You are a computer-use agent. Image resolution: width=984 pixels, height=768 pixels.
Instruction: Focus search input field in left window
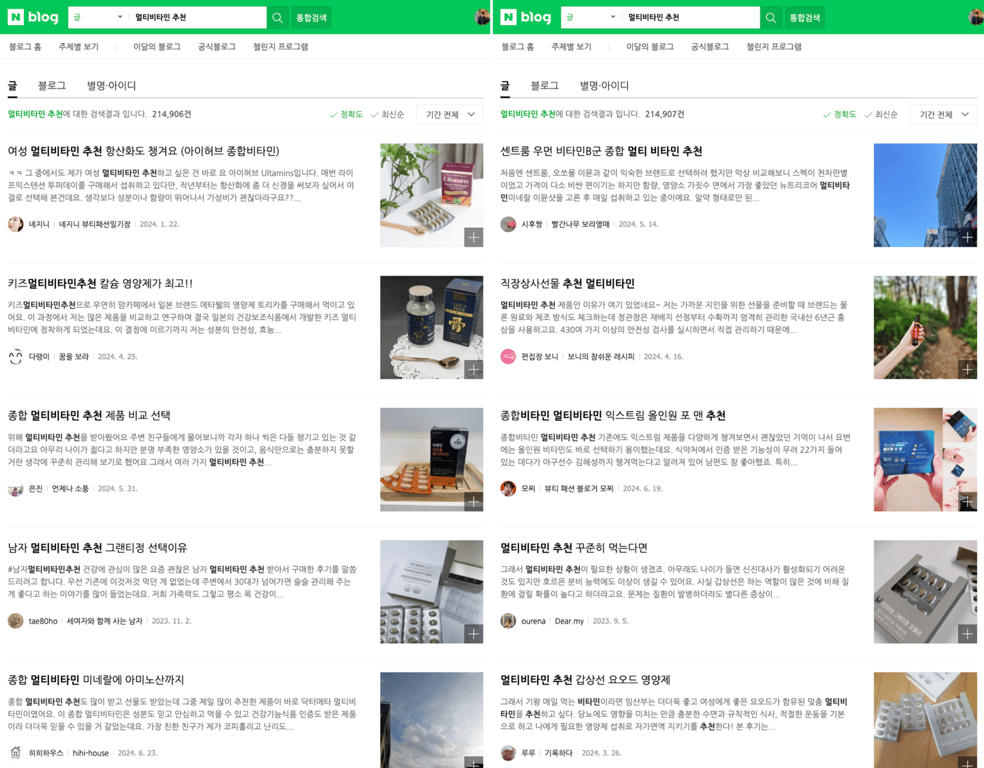(198, 18)
